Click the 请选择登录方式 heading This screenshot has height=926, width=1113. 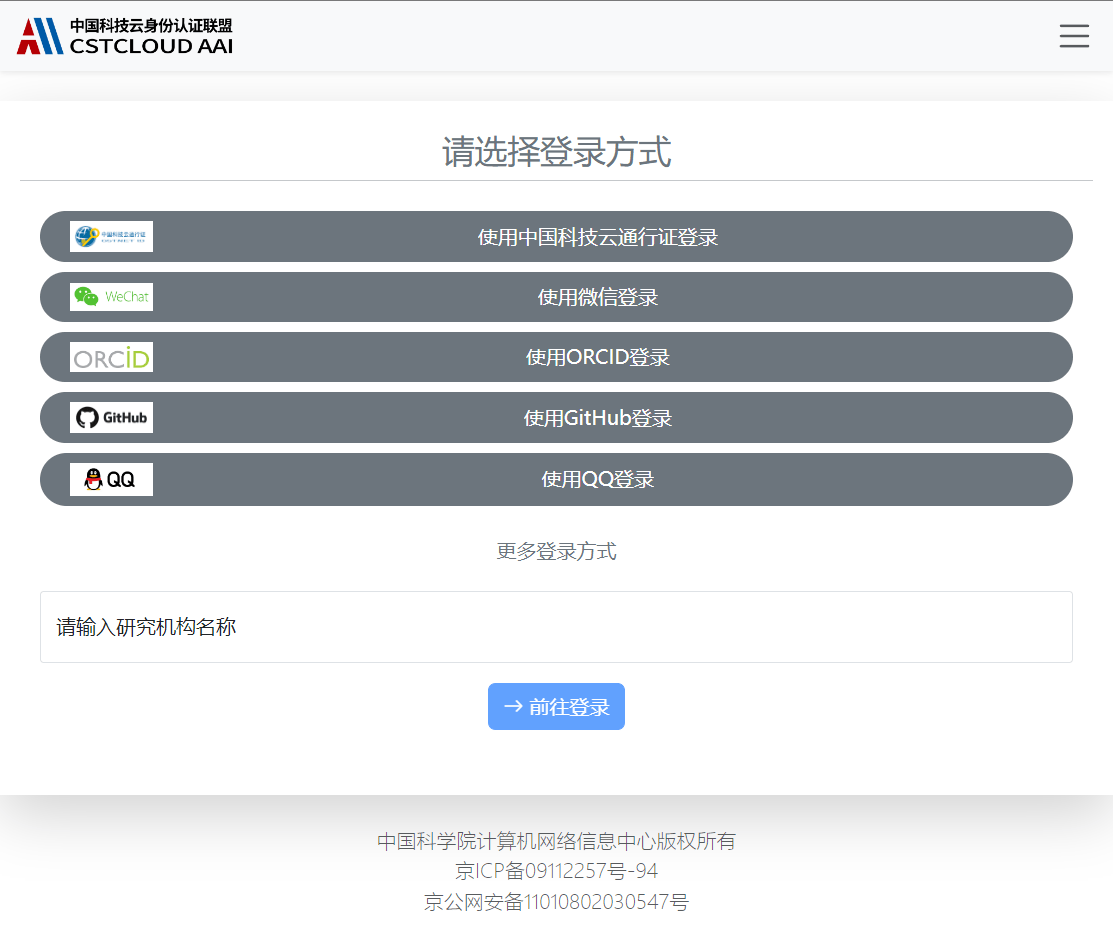point(556,153)
